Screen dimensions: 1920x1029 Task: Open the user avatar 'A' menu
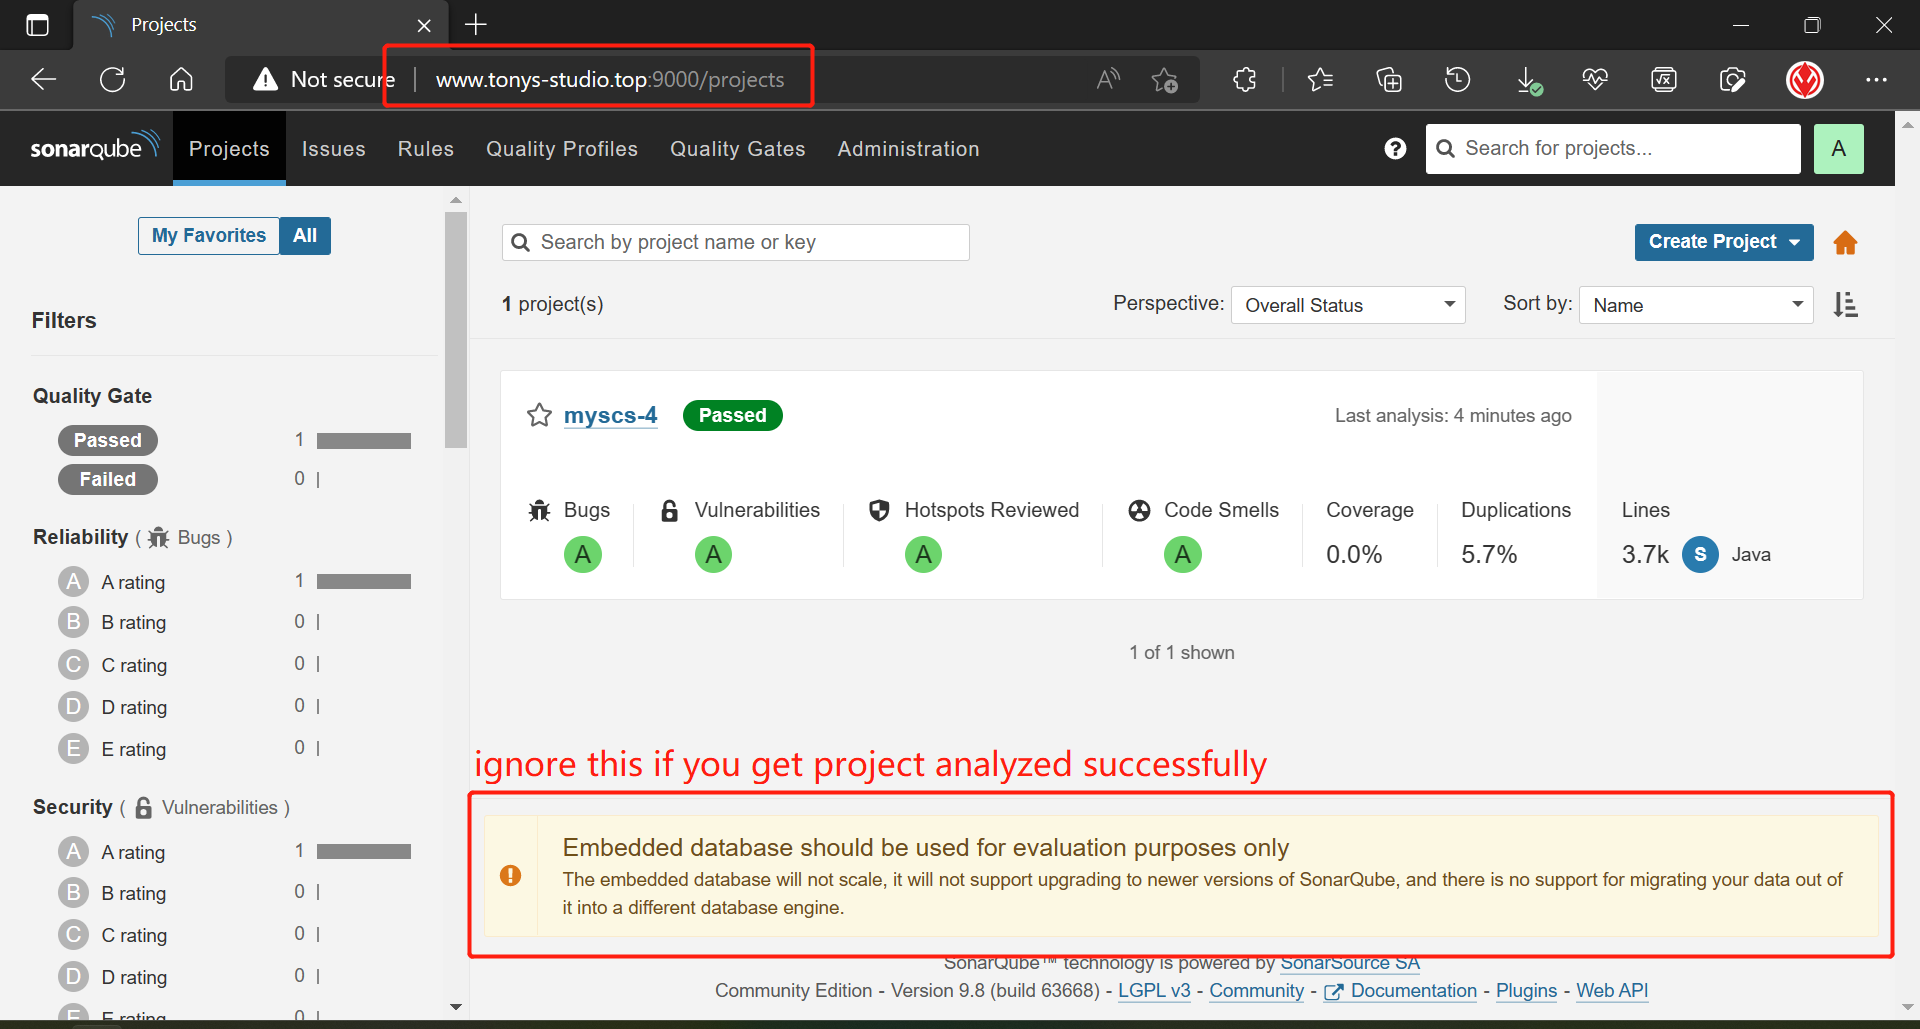tap(1838, 149)
